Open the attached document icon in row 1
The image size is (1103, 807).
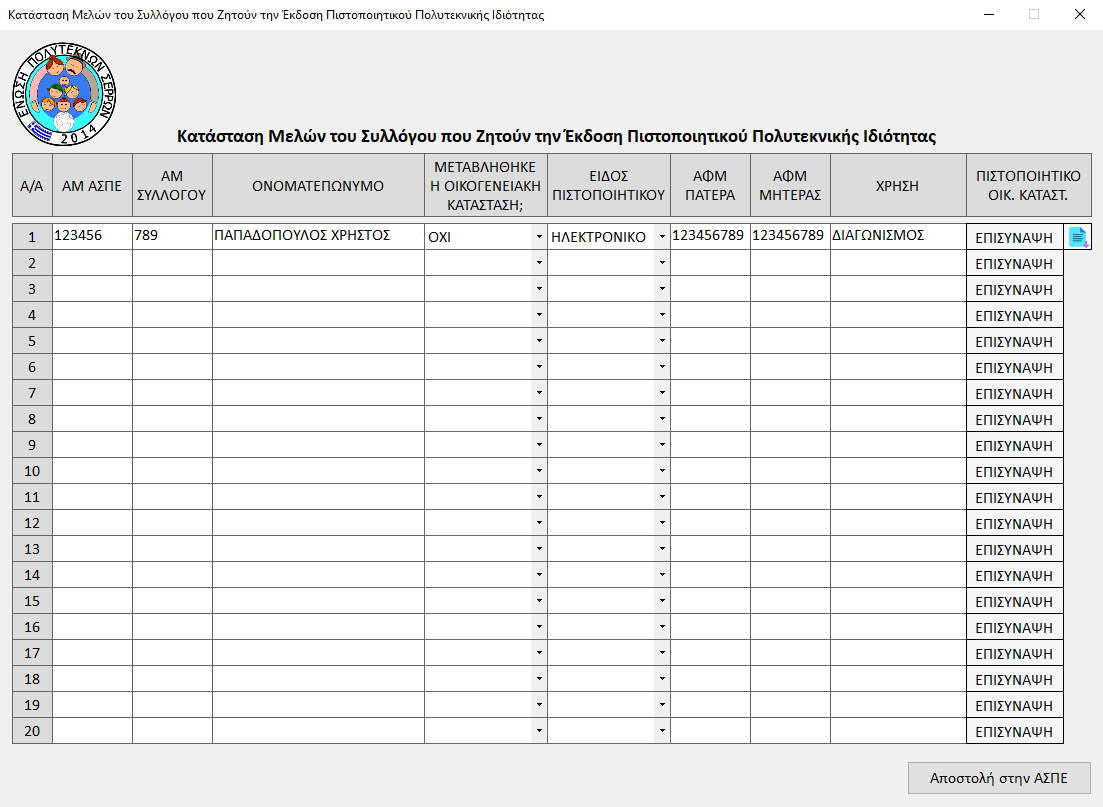coord(1078,237)
